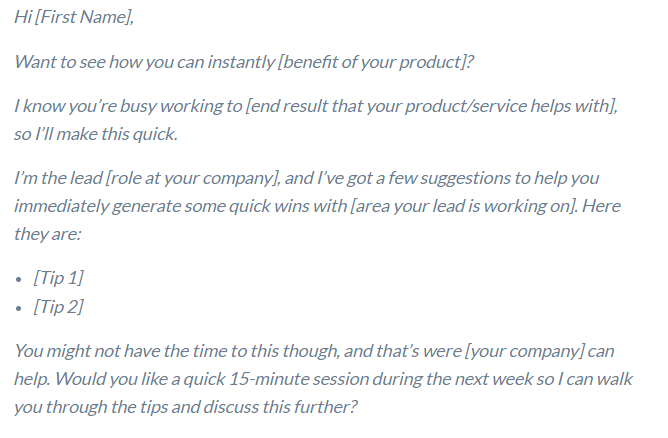Click the '[Tip 2]' bullet item
The image size is (668, 438).
[59, 307]
